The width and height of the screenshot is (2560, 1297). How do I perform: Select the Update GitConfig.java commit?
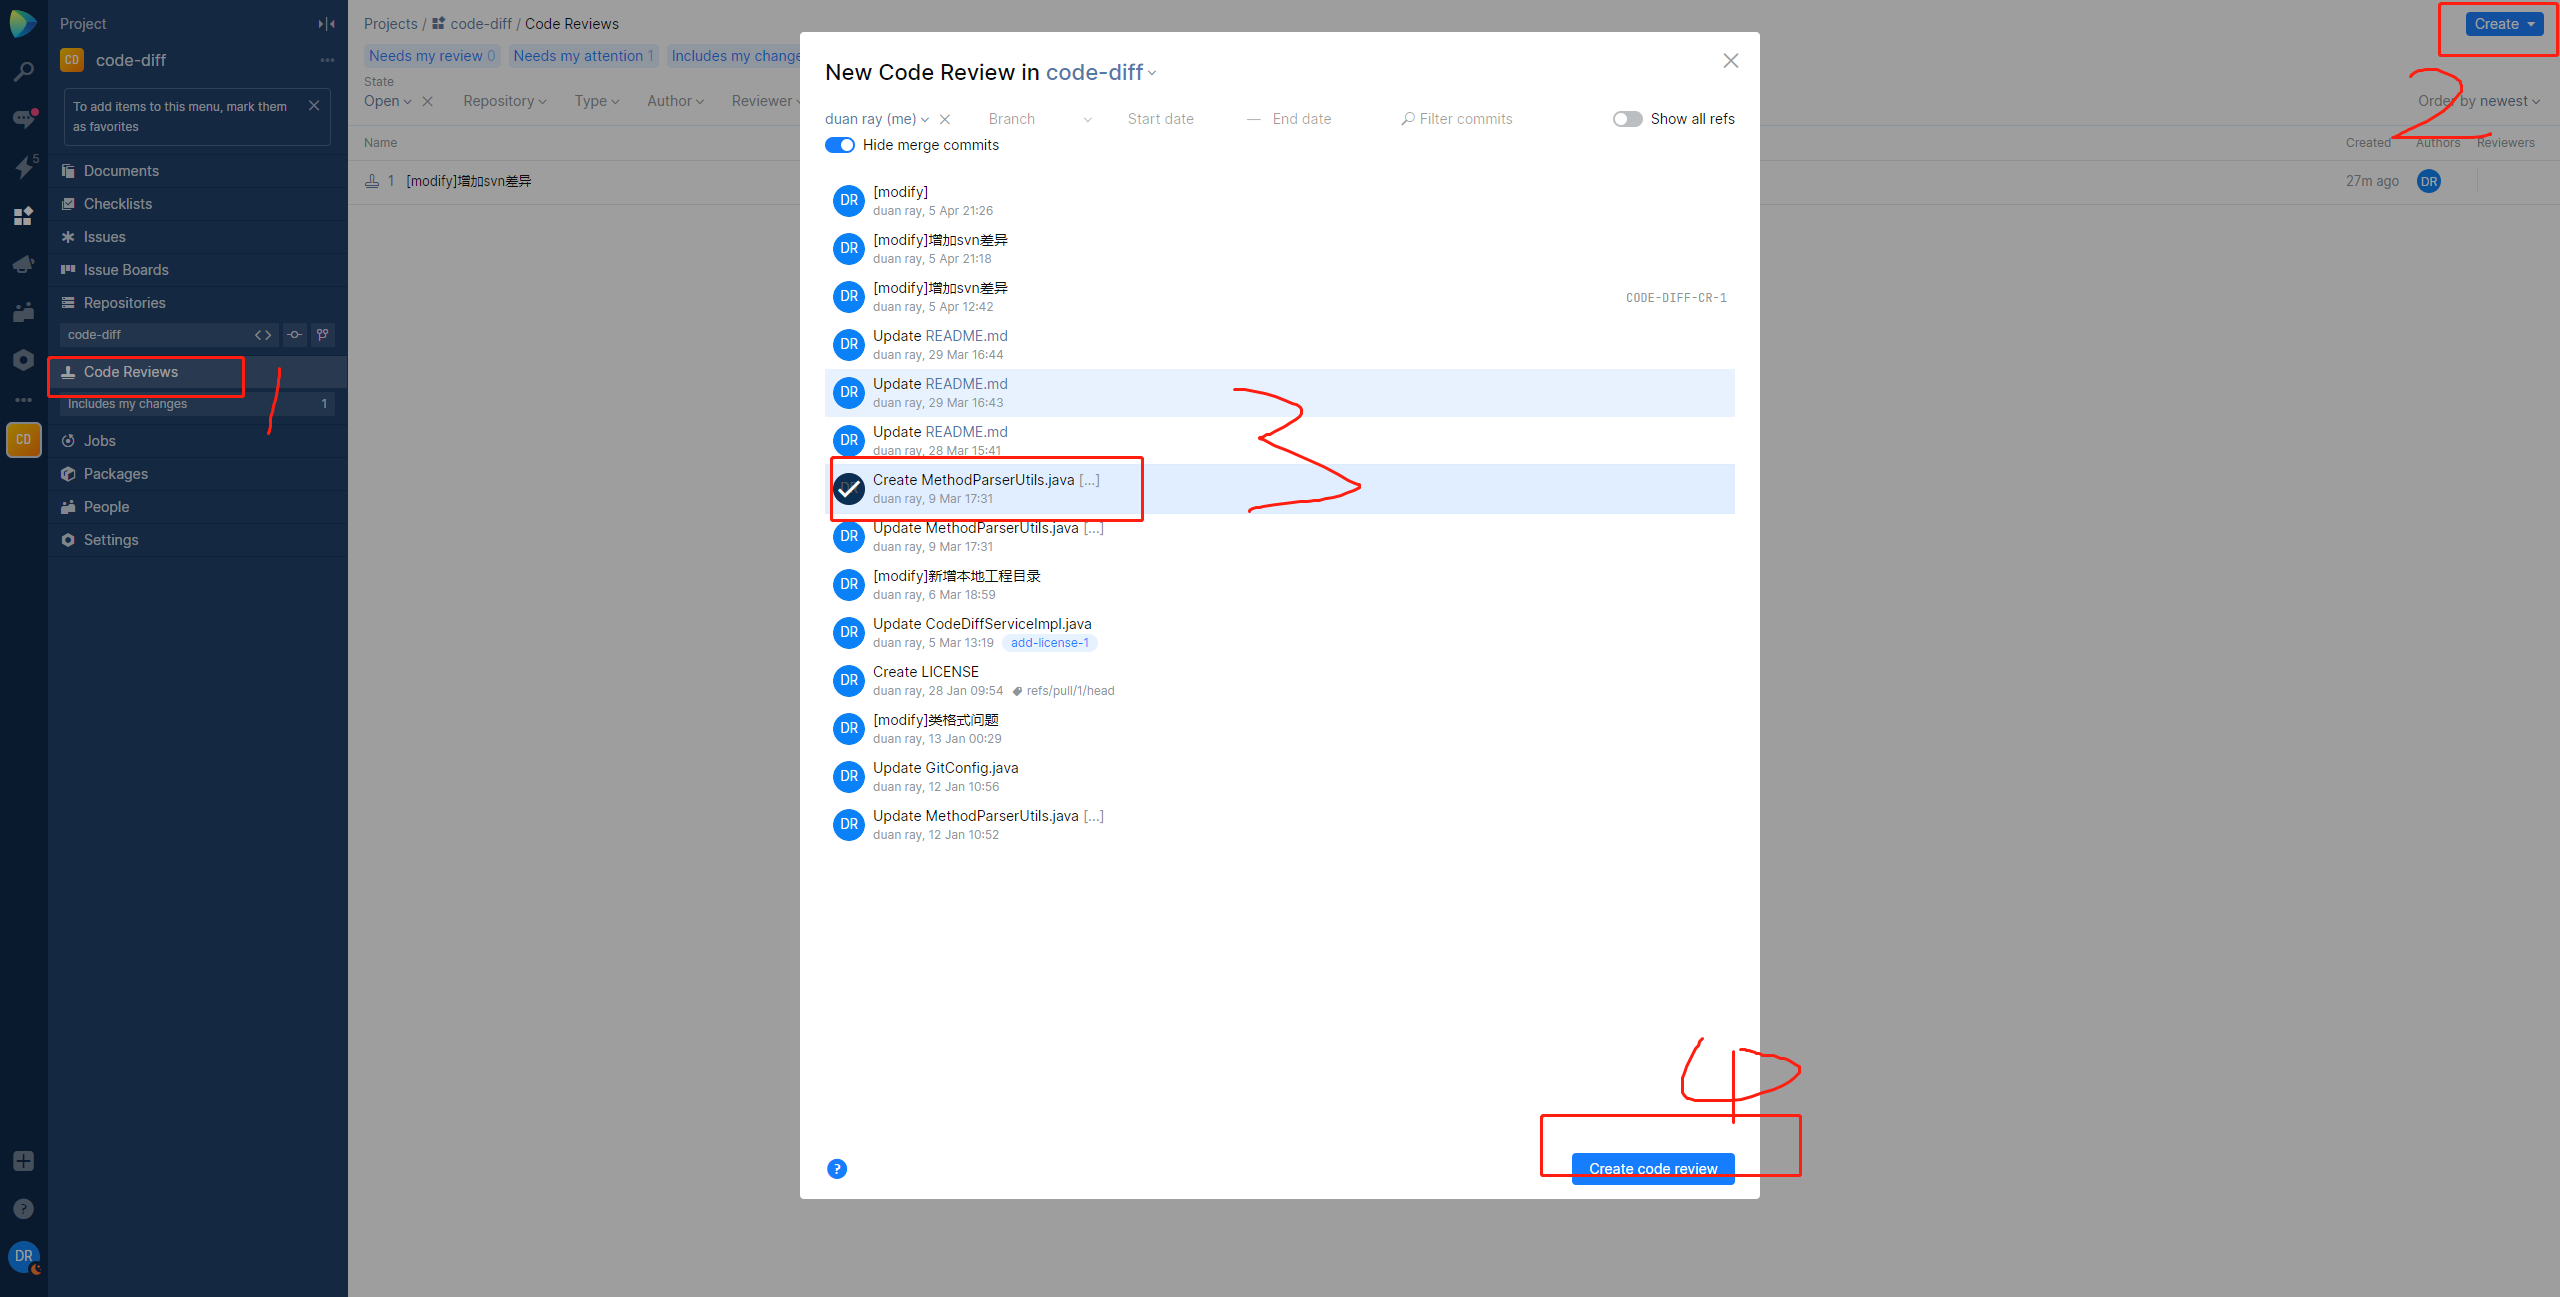pyautogui.click(x=1280, y=777)
